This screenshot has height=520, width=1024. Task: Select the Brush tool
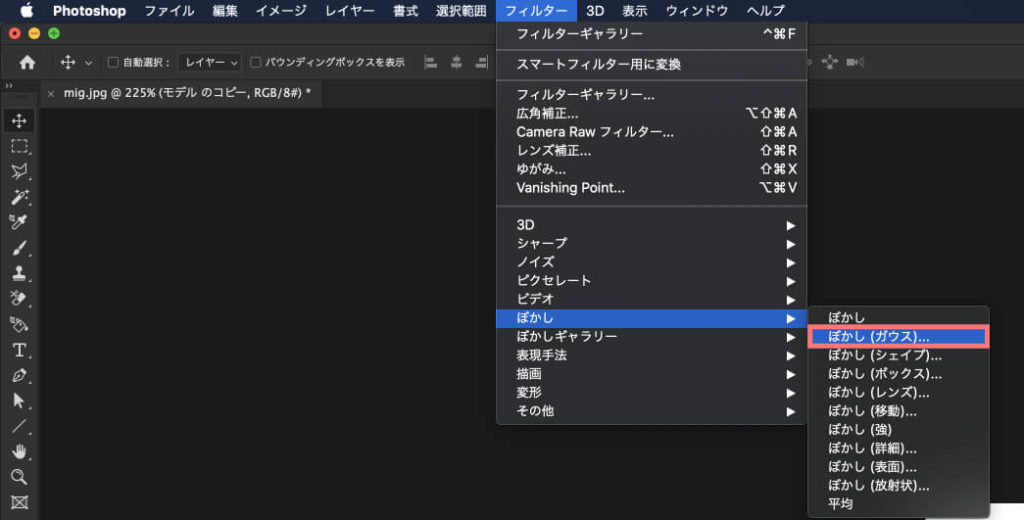click(x=19, y=248)
